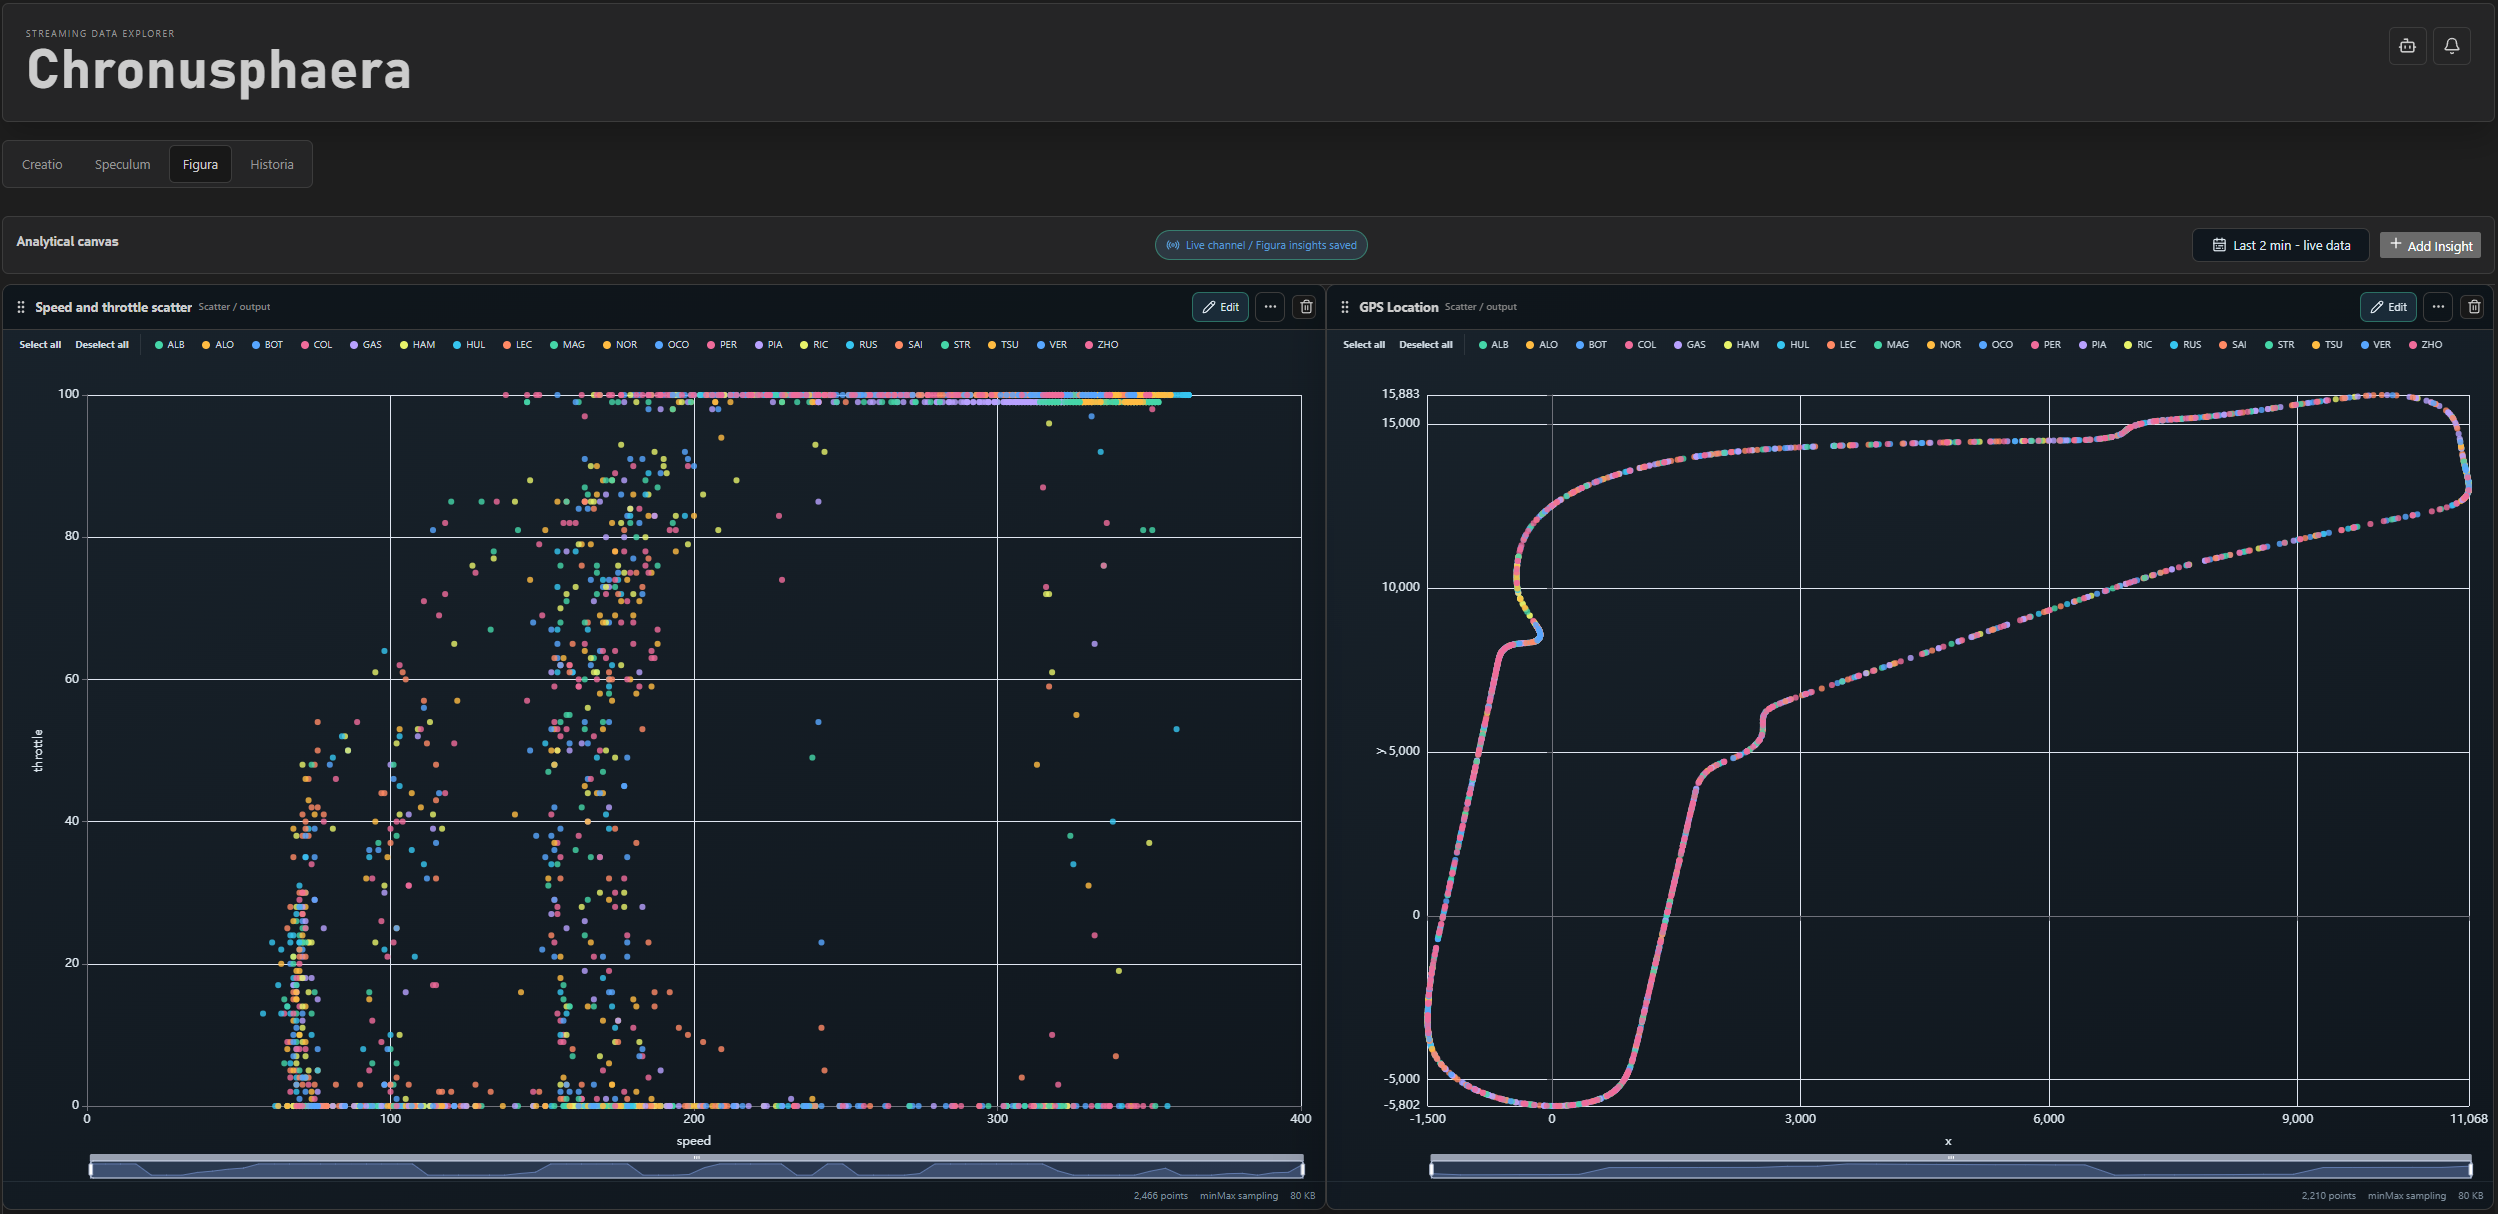Switch to the Historia tab
The height and width of the screenshot is (1214, 2498).
click(x=272, y=164)
